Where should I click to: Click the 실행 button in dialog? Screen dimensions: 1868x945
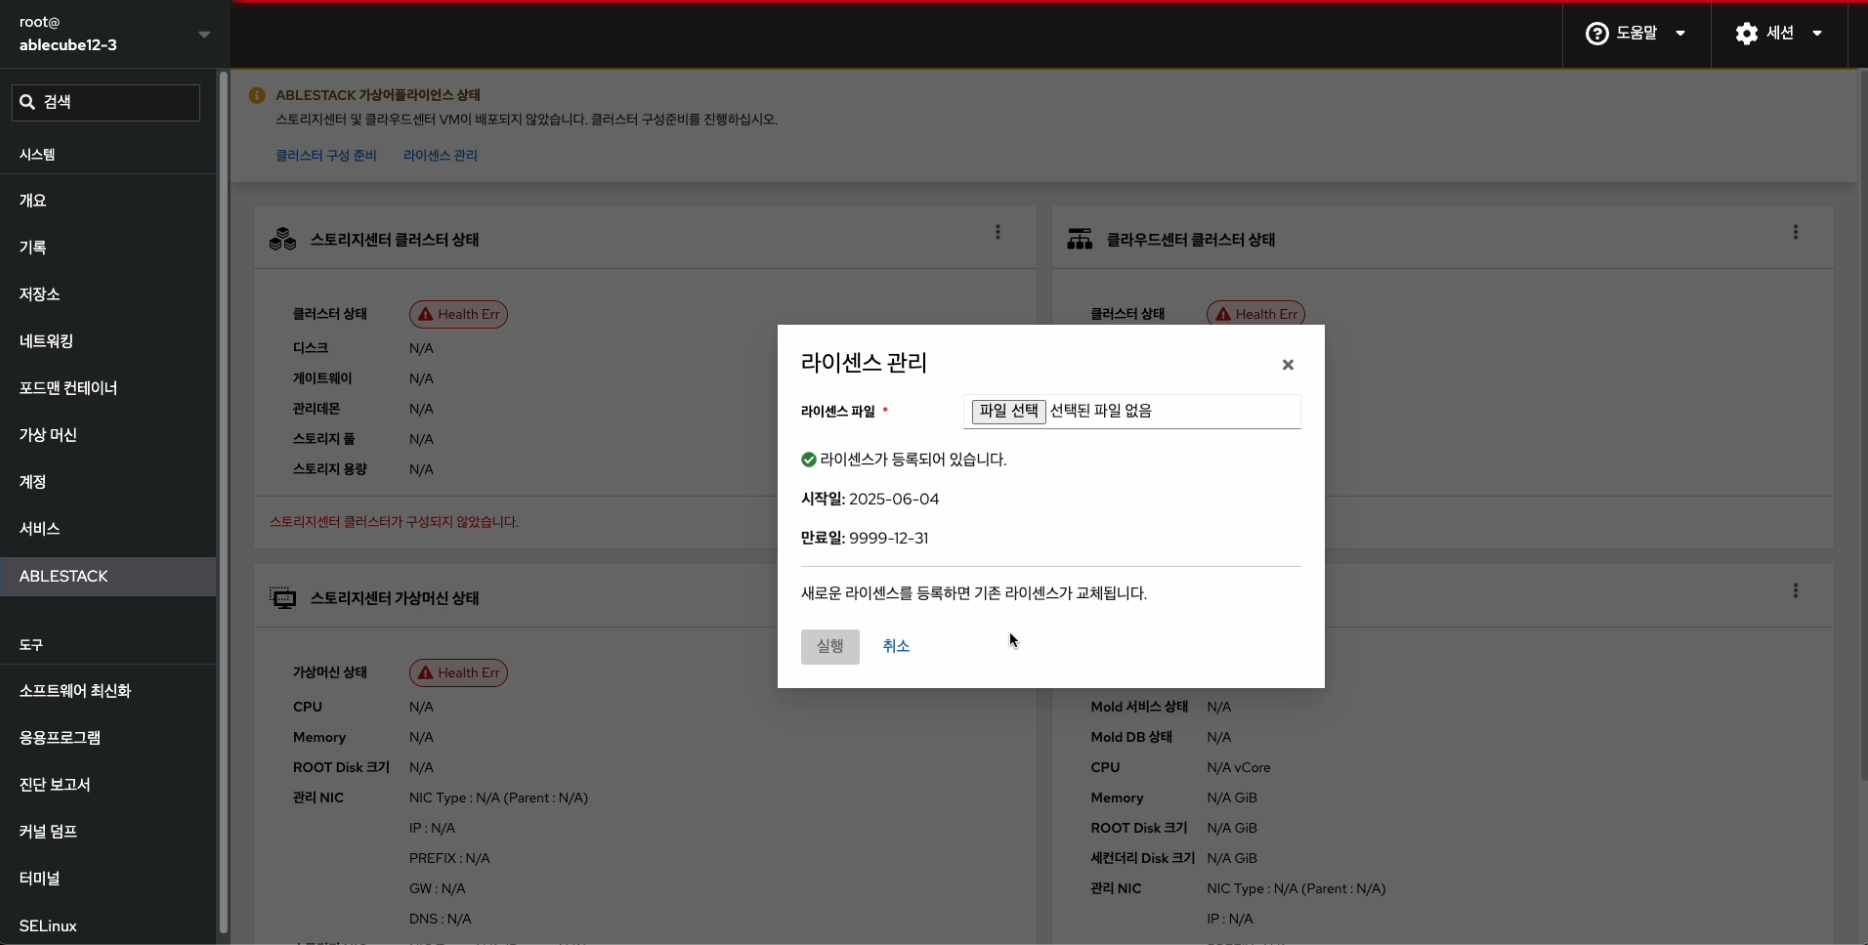pyautogui.click(x=829, y=646)
